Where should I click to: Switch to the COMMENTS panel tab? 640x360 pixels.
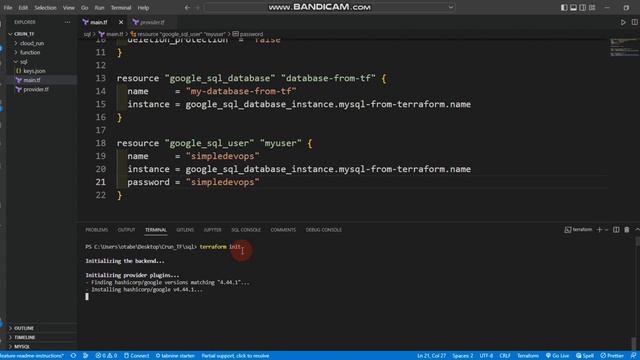pyautogui.click(x=283, y=230)
